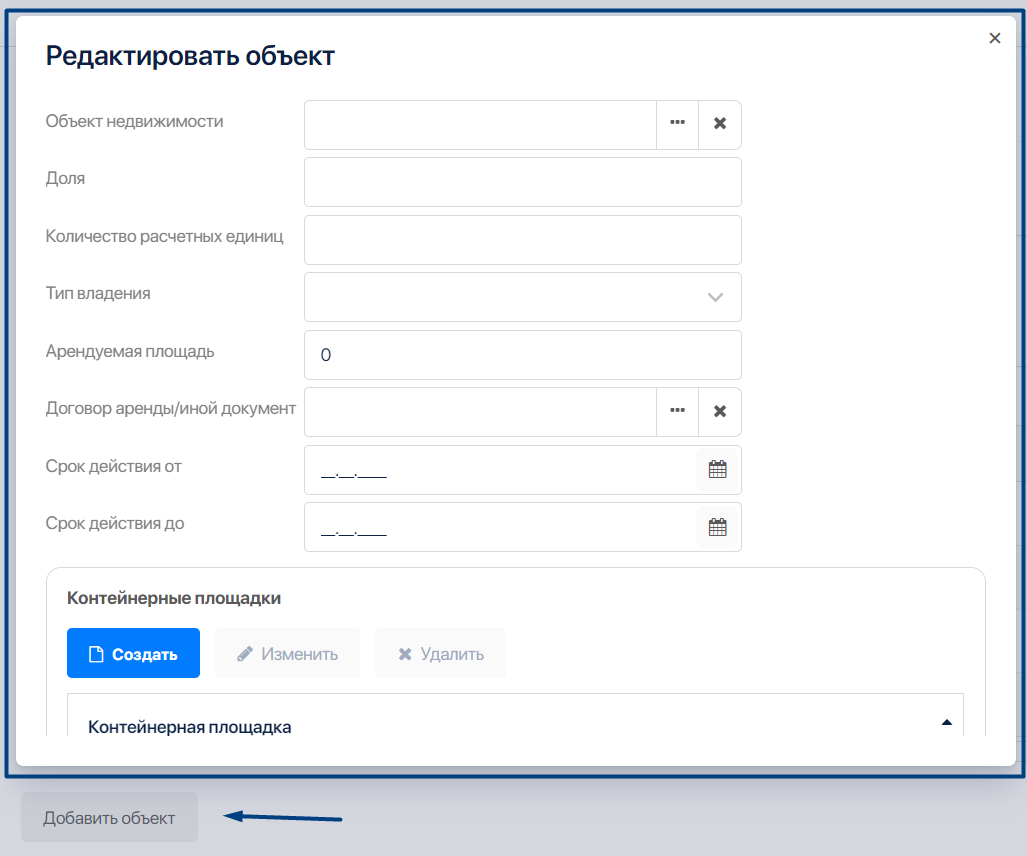Click the Срок действия от date input

point(500,470)
